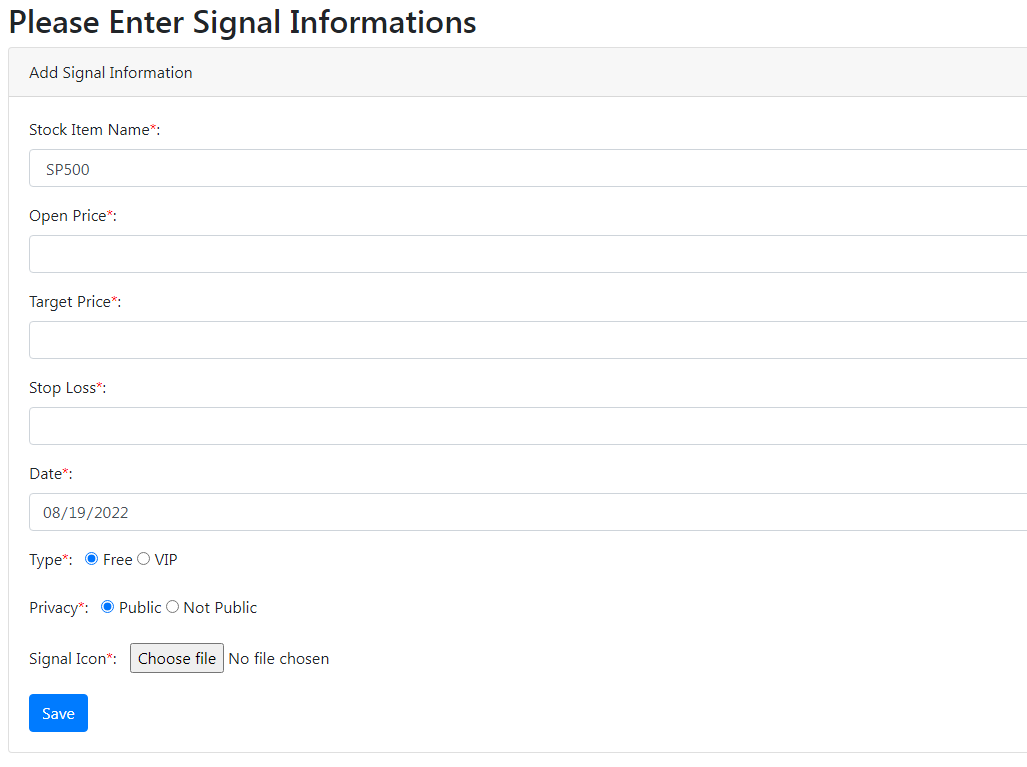
Task: Click the Date label above date field
Action: tap(45, 474)
